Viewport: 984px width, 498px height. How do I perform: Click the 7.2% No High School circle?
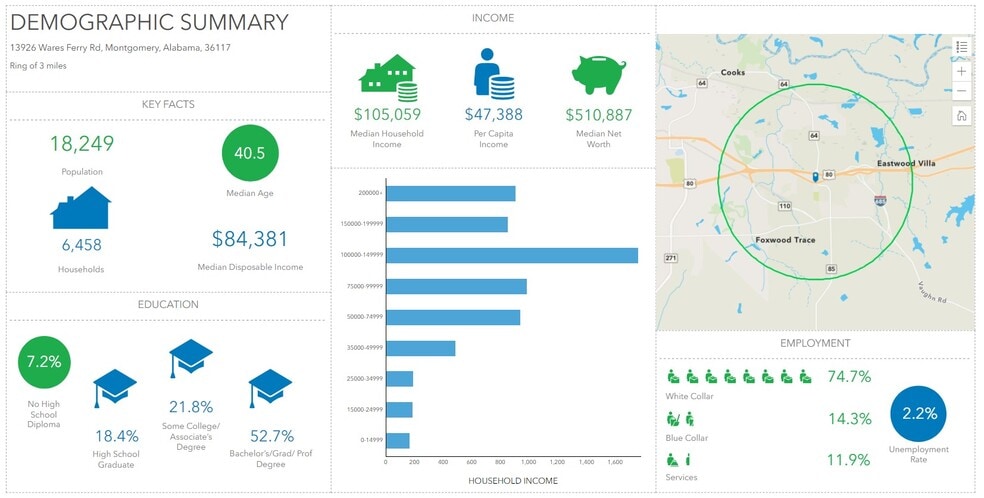(45, 360)
